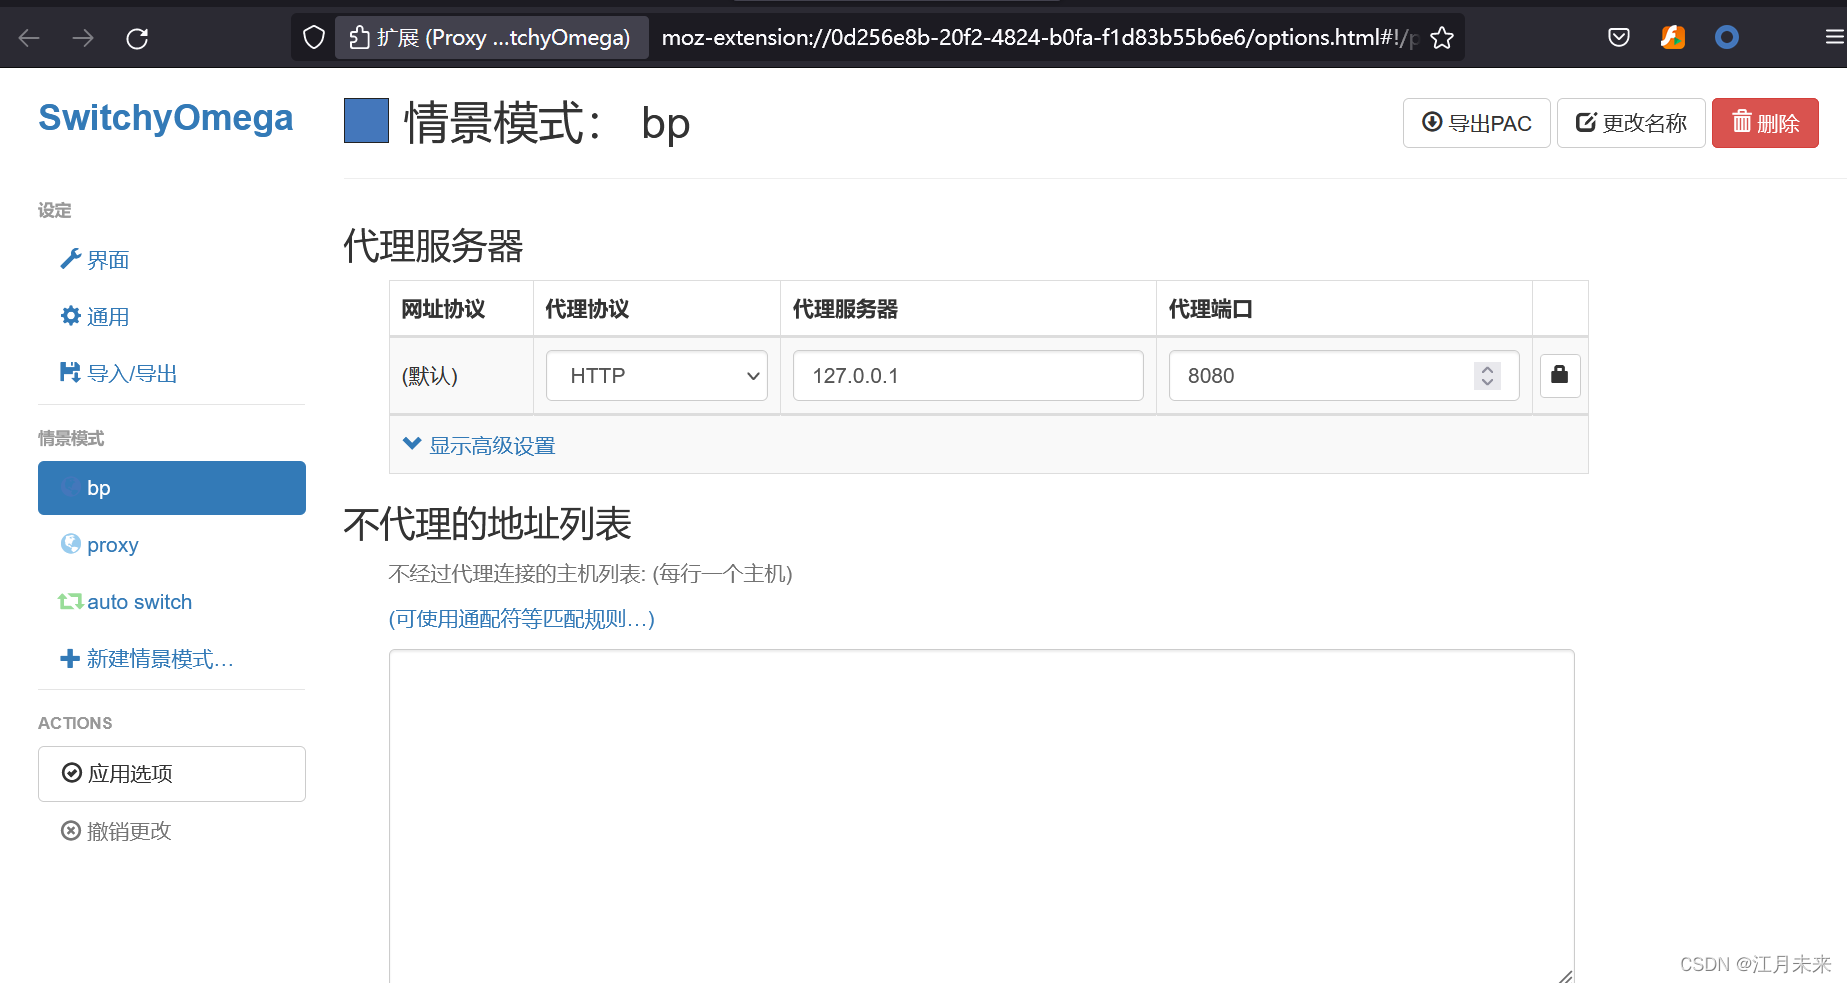This screenshot has height=983, width=1847.
Task: Select the proxy profile
Action: (x=100, y=545)
